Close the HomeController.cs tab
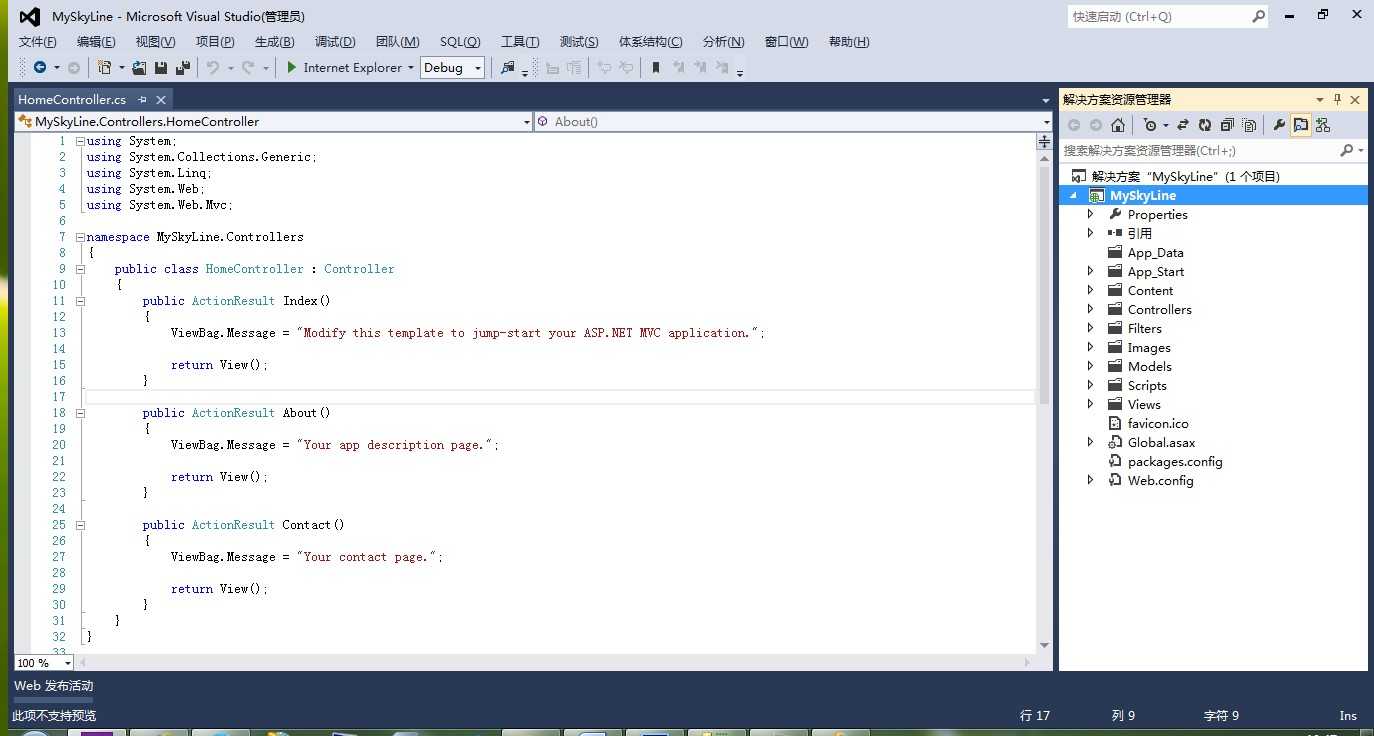Viewport: 1374px width, 736px height. [x=160, y=99]
